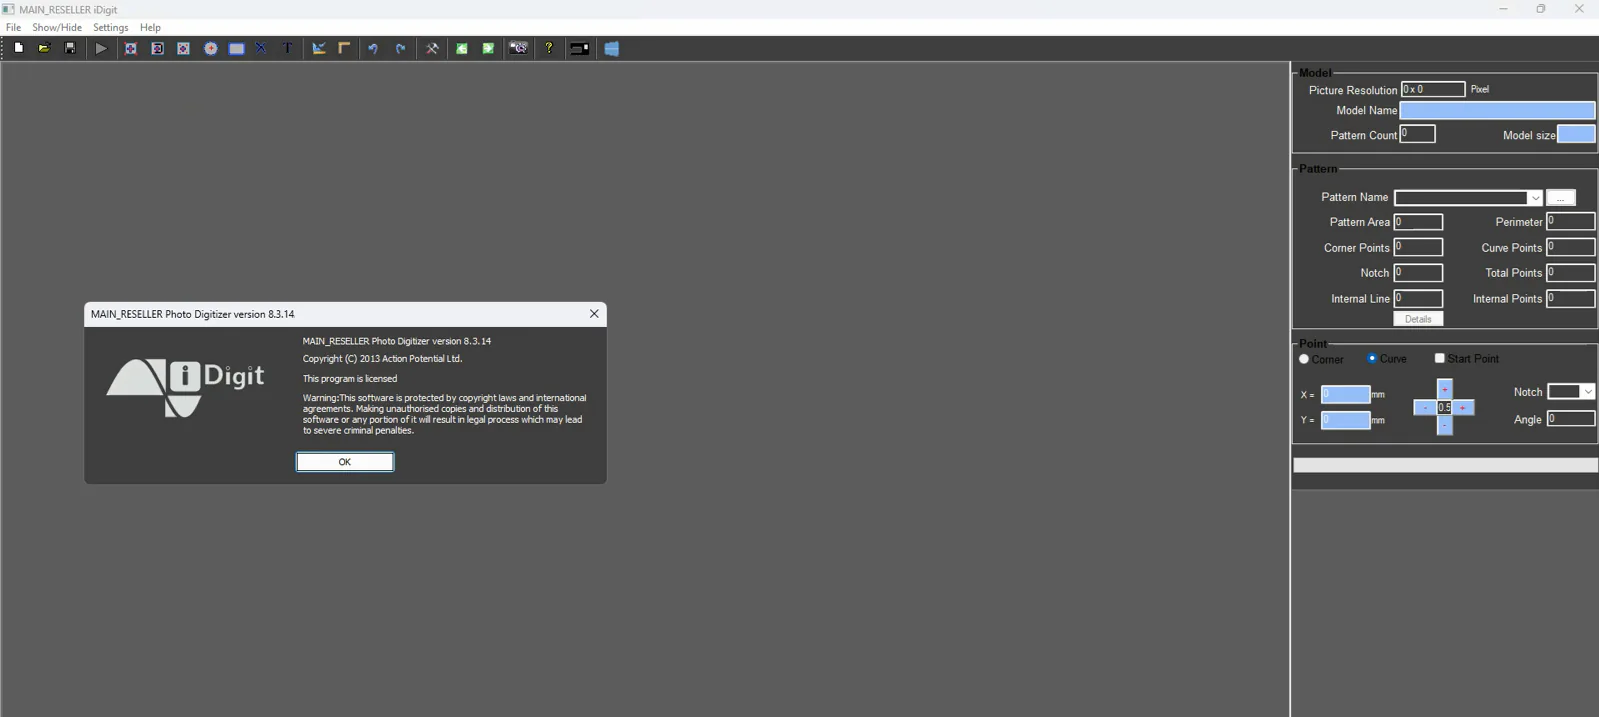Screen dimensions: 1599x717
Task: Select the Text tool T icon
Action: click(287, 48)
